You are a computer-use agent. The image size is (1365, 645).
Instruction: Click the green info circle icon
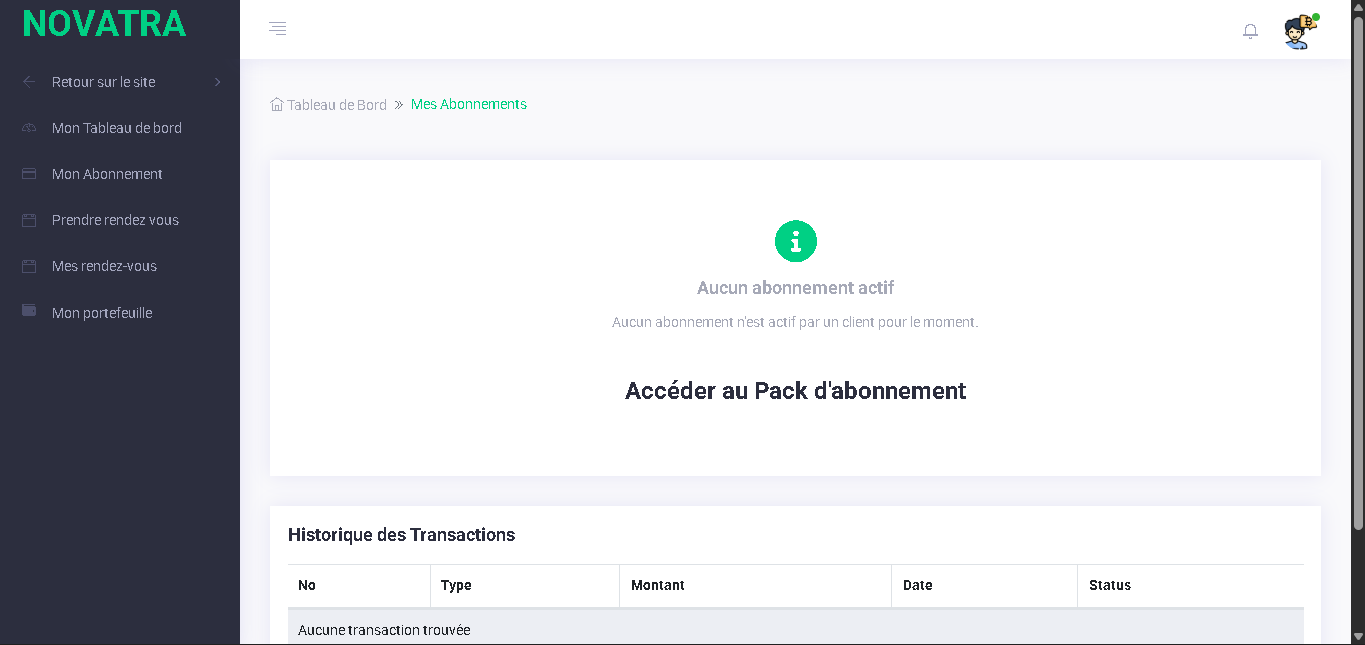796,241
